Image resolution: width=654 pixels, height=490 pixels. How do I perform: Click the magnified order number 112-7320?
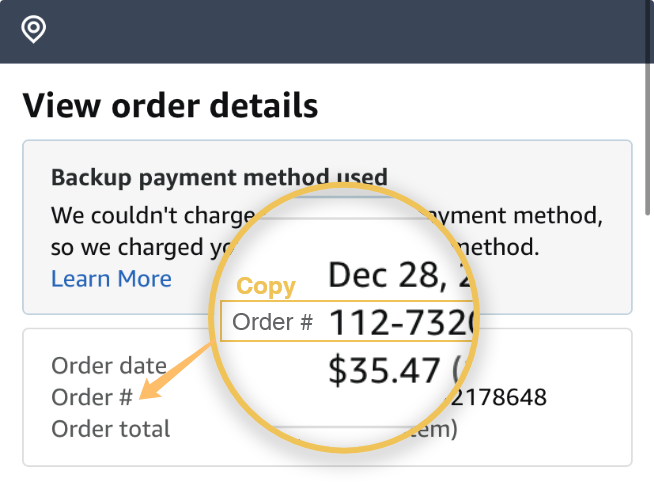pyautogui.click(x=400, y=322)
